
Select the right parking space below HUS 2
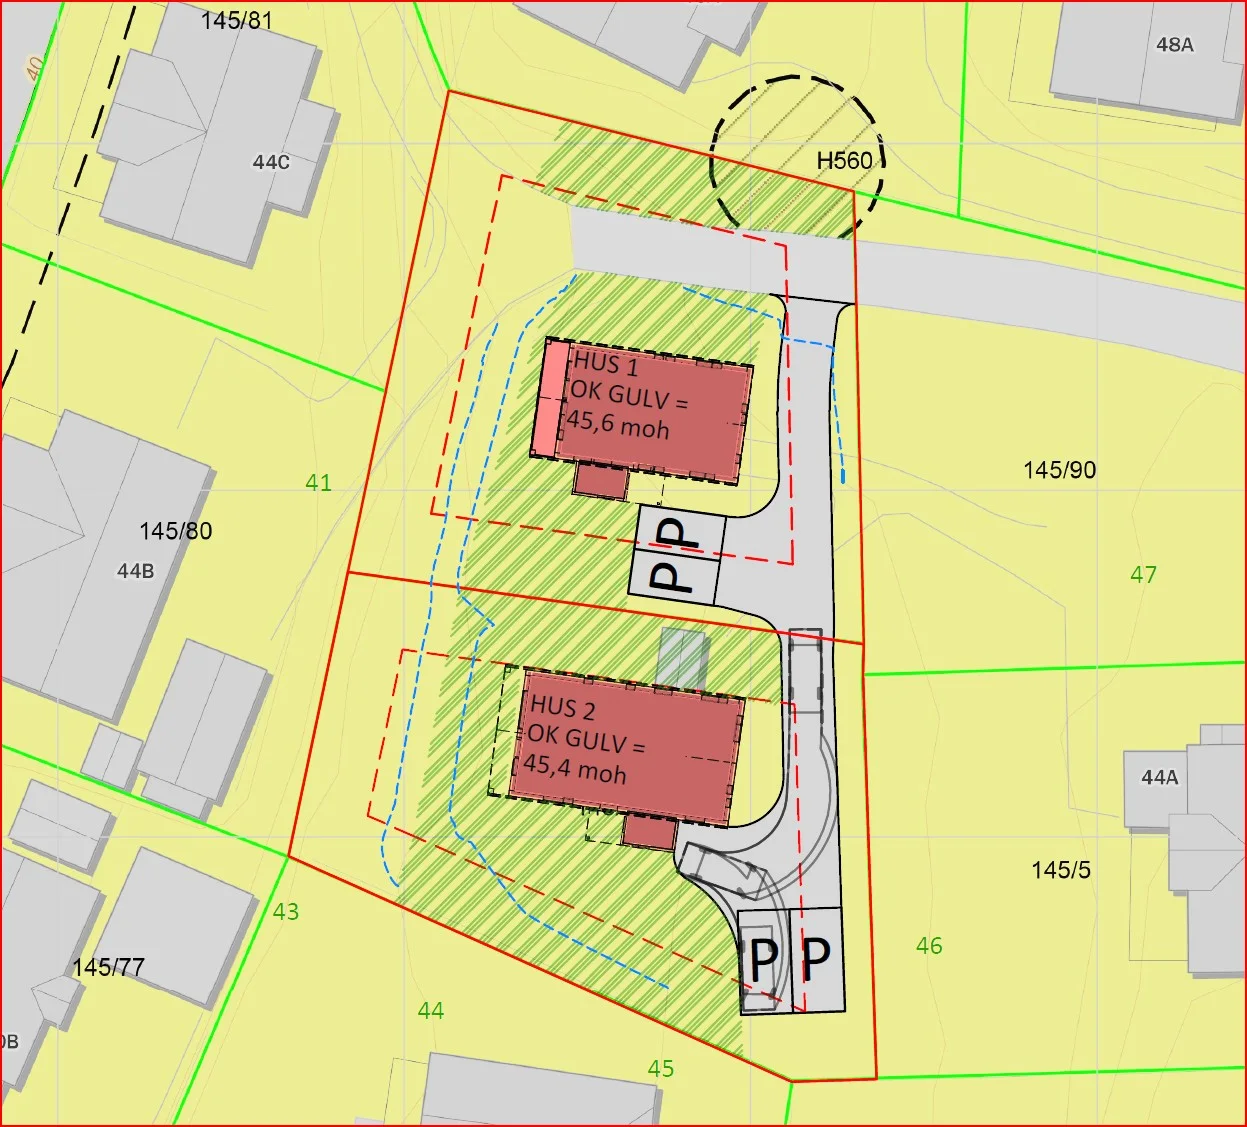pos(817,960)
